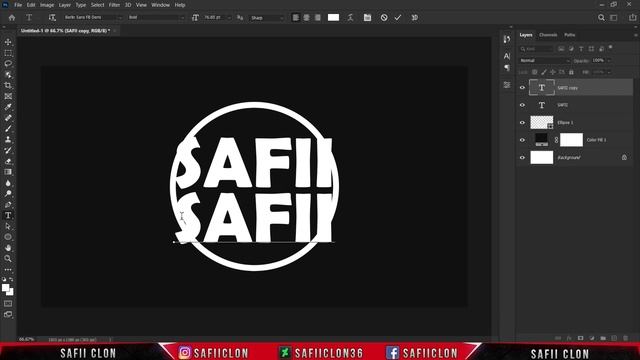Viewport: 640px width, 360px height.
Task: Open the font size dropdown
Action: (229, 18)
